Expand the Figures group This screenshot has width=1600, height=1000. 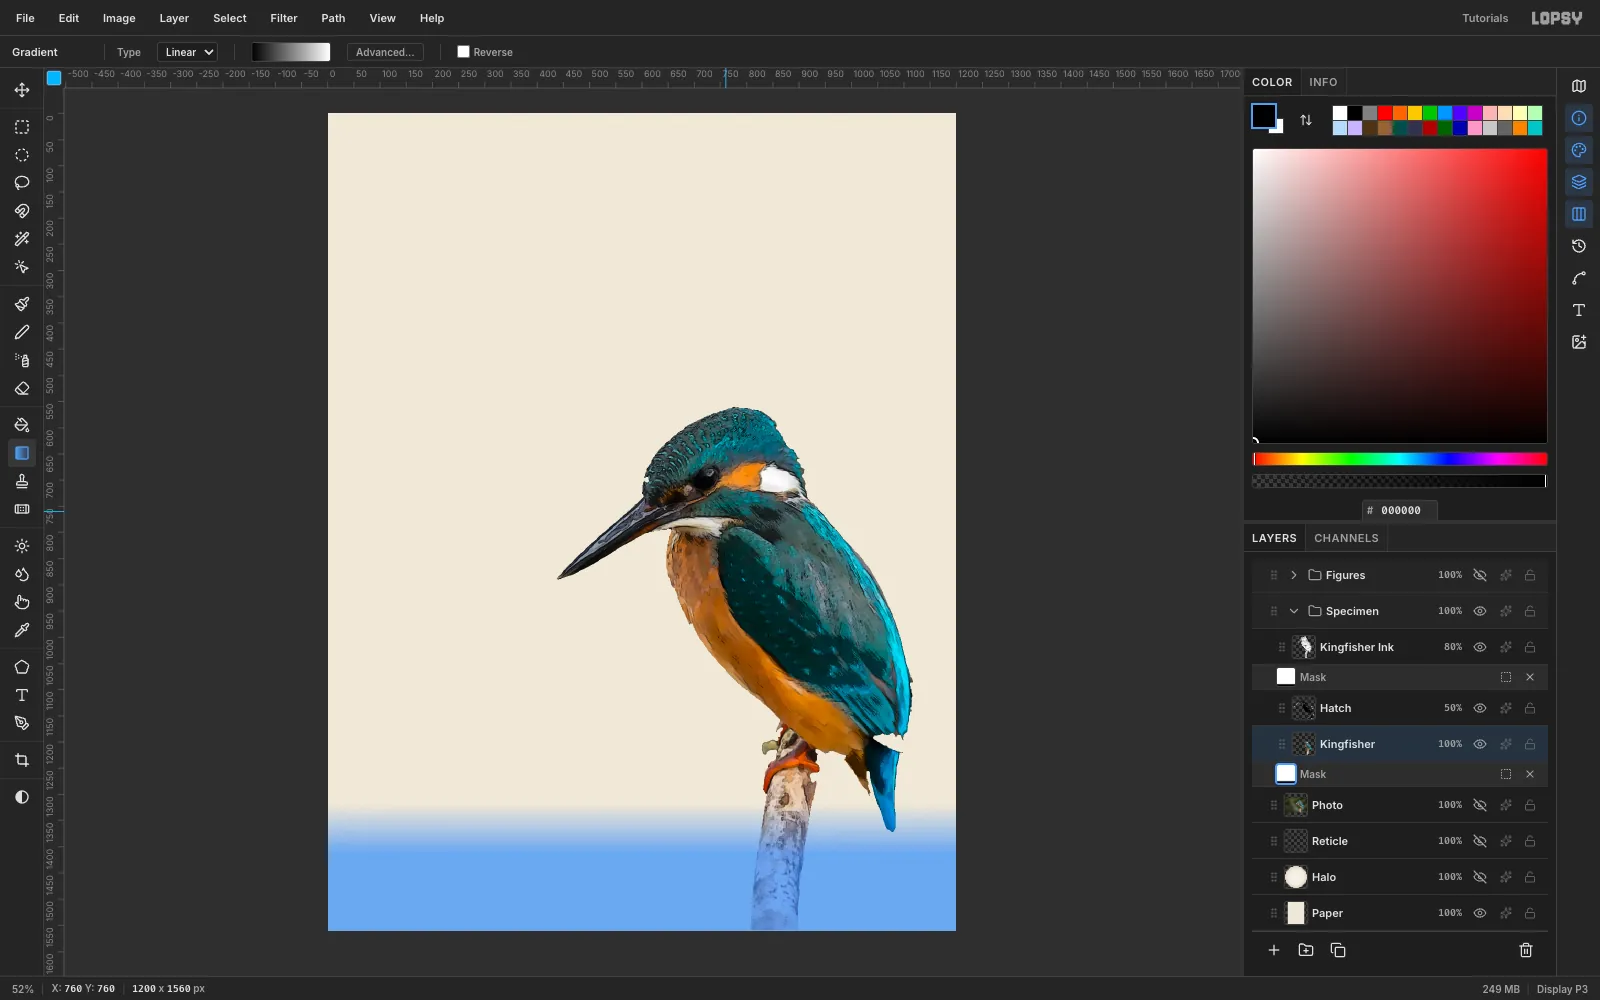(x=1294, y=575)
